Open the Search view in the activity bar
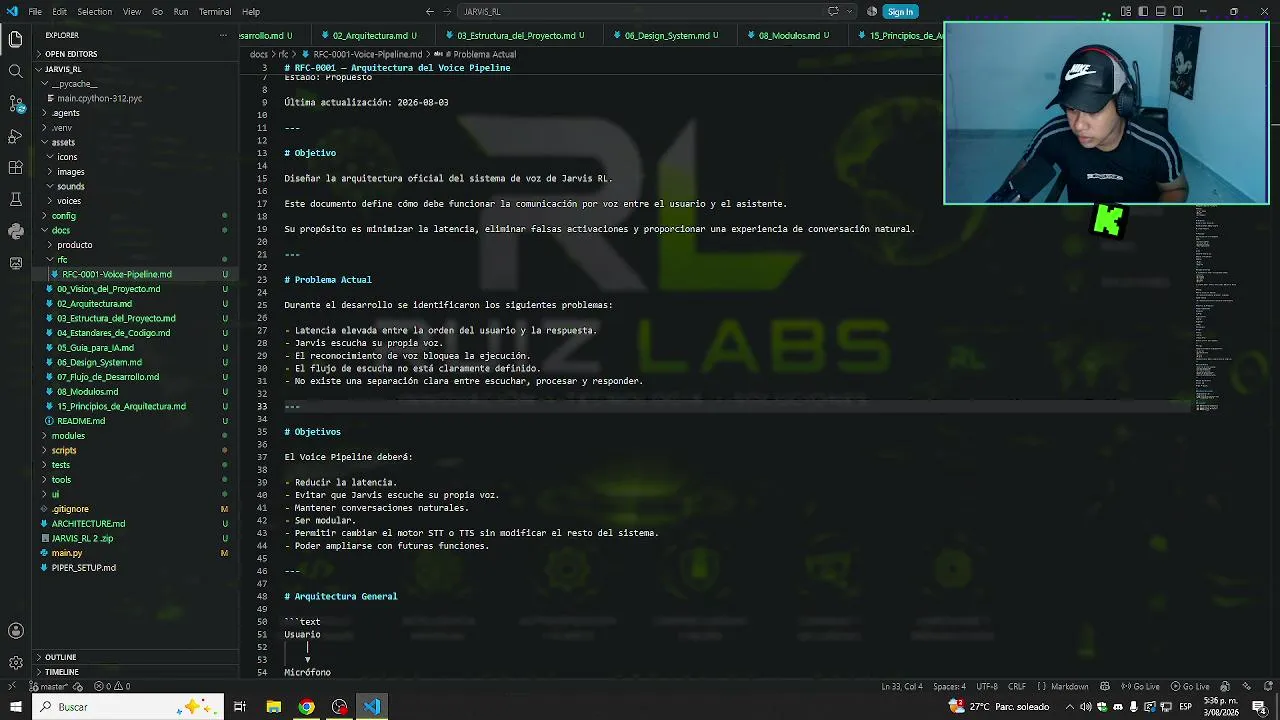 15,71
